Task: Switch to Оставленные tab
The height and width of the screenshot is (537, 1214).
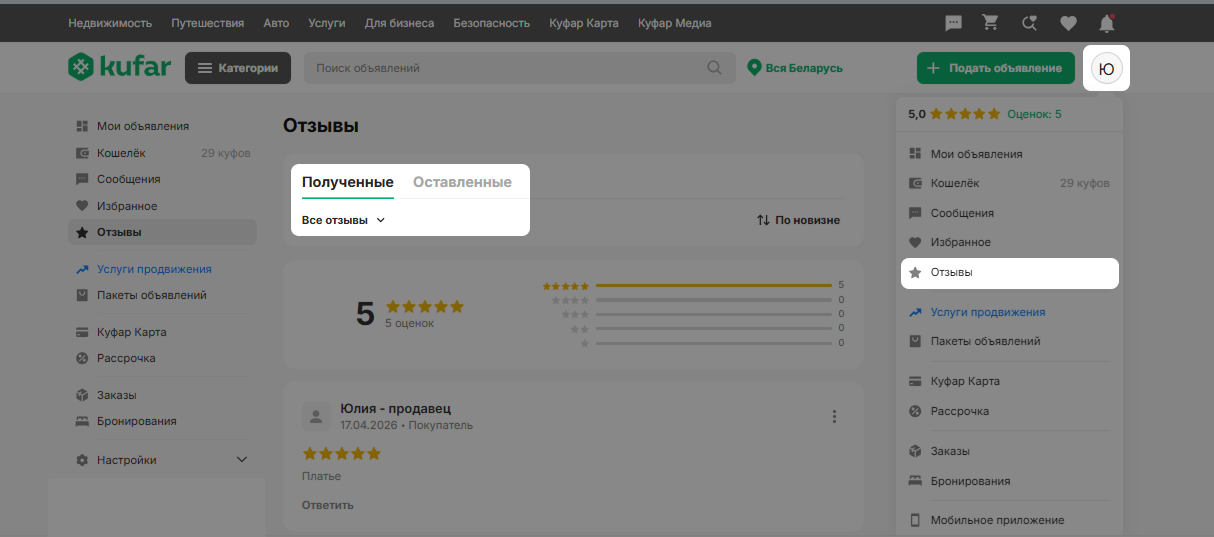Action: [x=462, y=182]
